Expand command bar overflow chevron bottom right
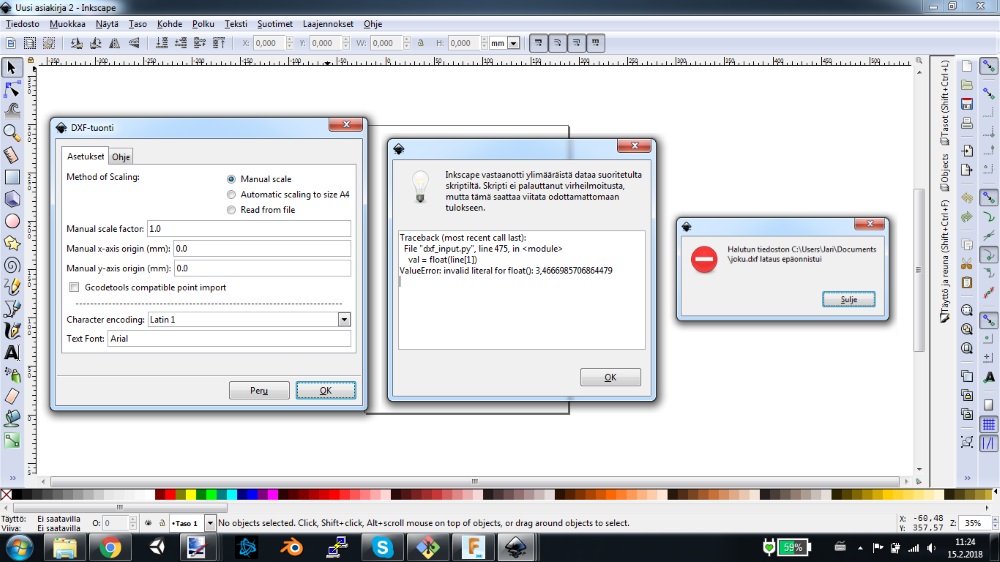Screen dimensions: 1000x562 point(967,477)
